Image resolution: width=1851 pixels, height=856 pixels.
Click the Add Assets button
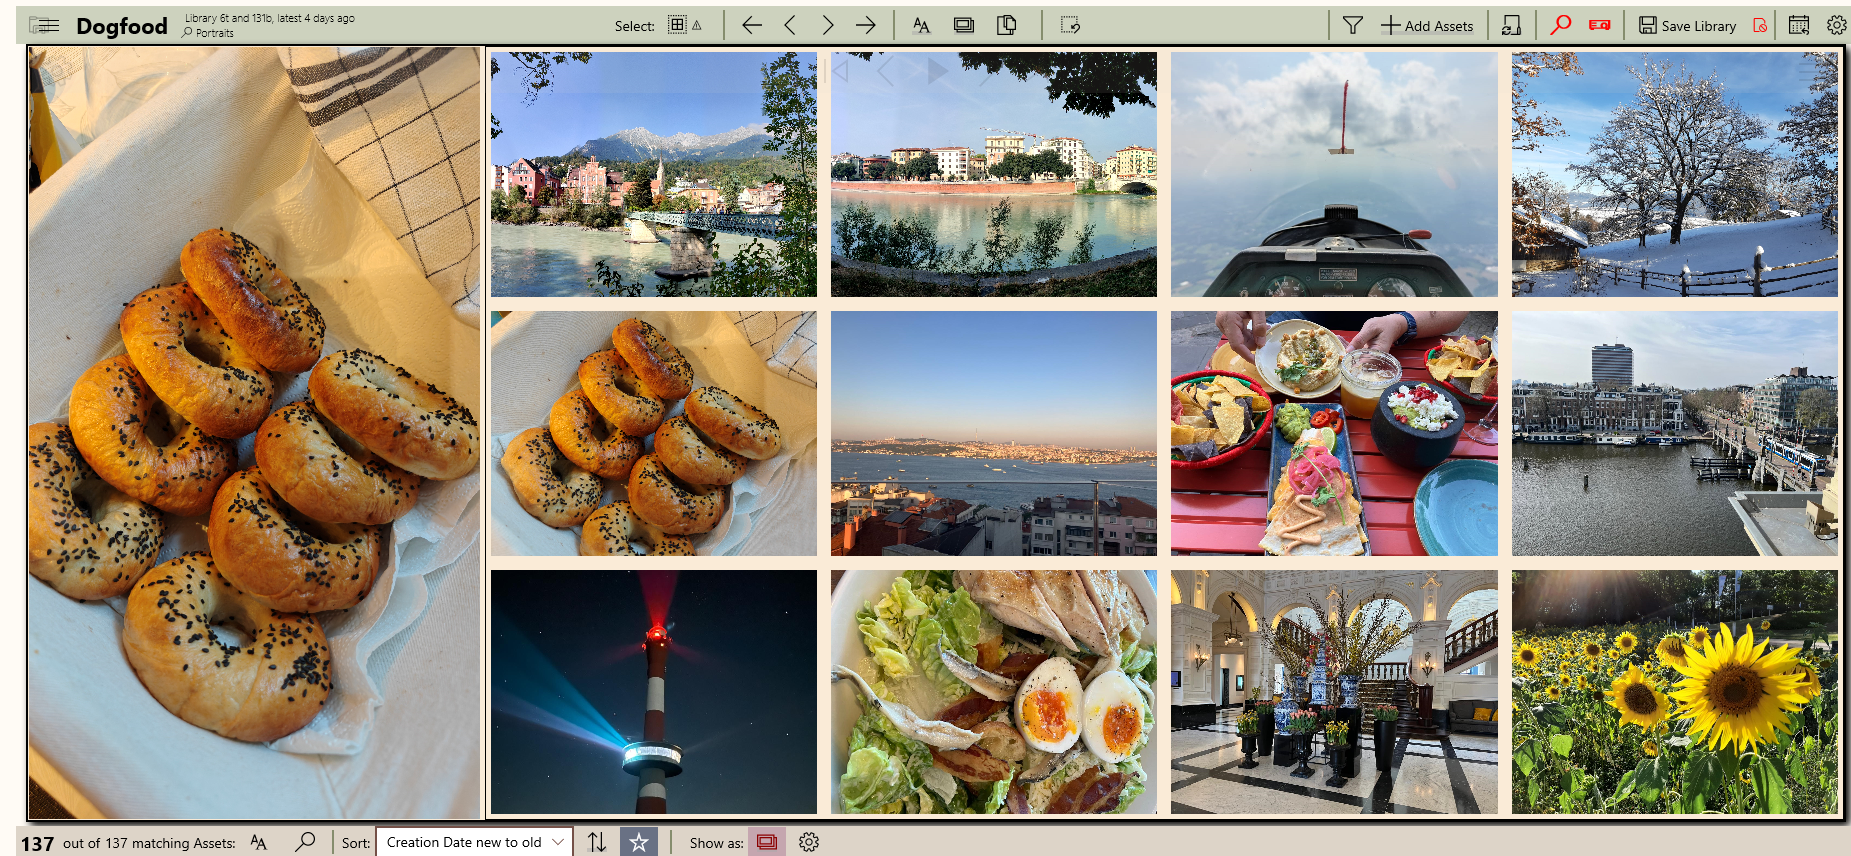tap(1427, 26)
